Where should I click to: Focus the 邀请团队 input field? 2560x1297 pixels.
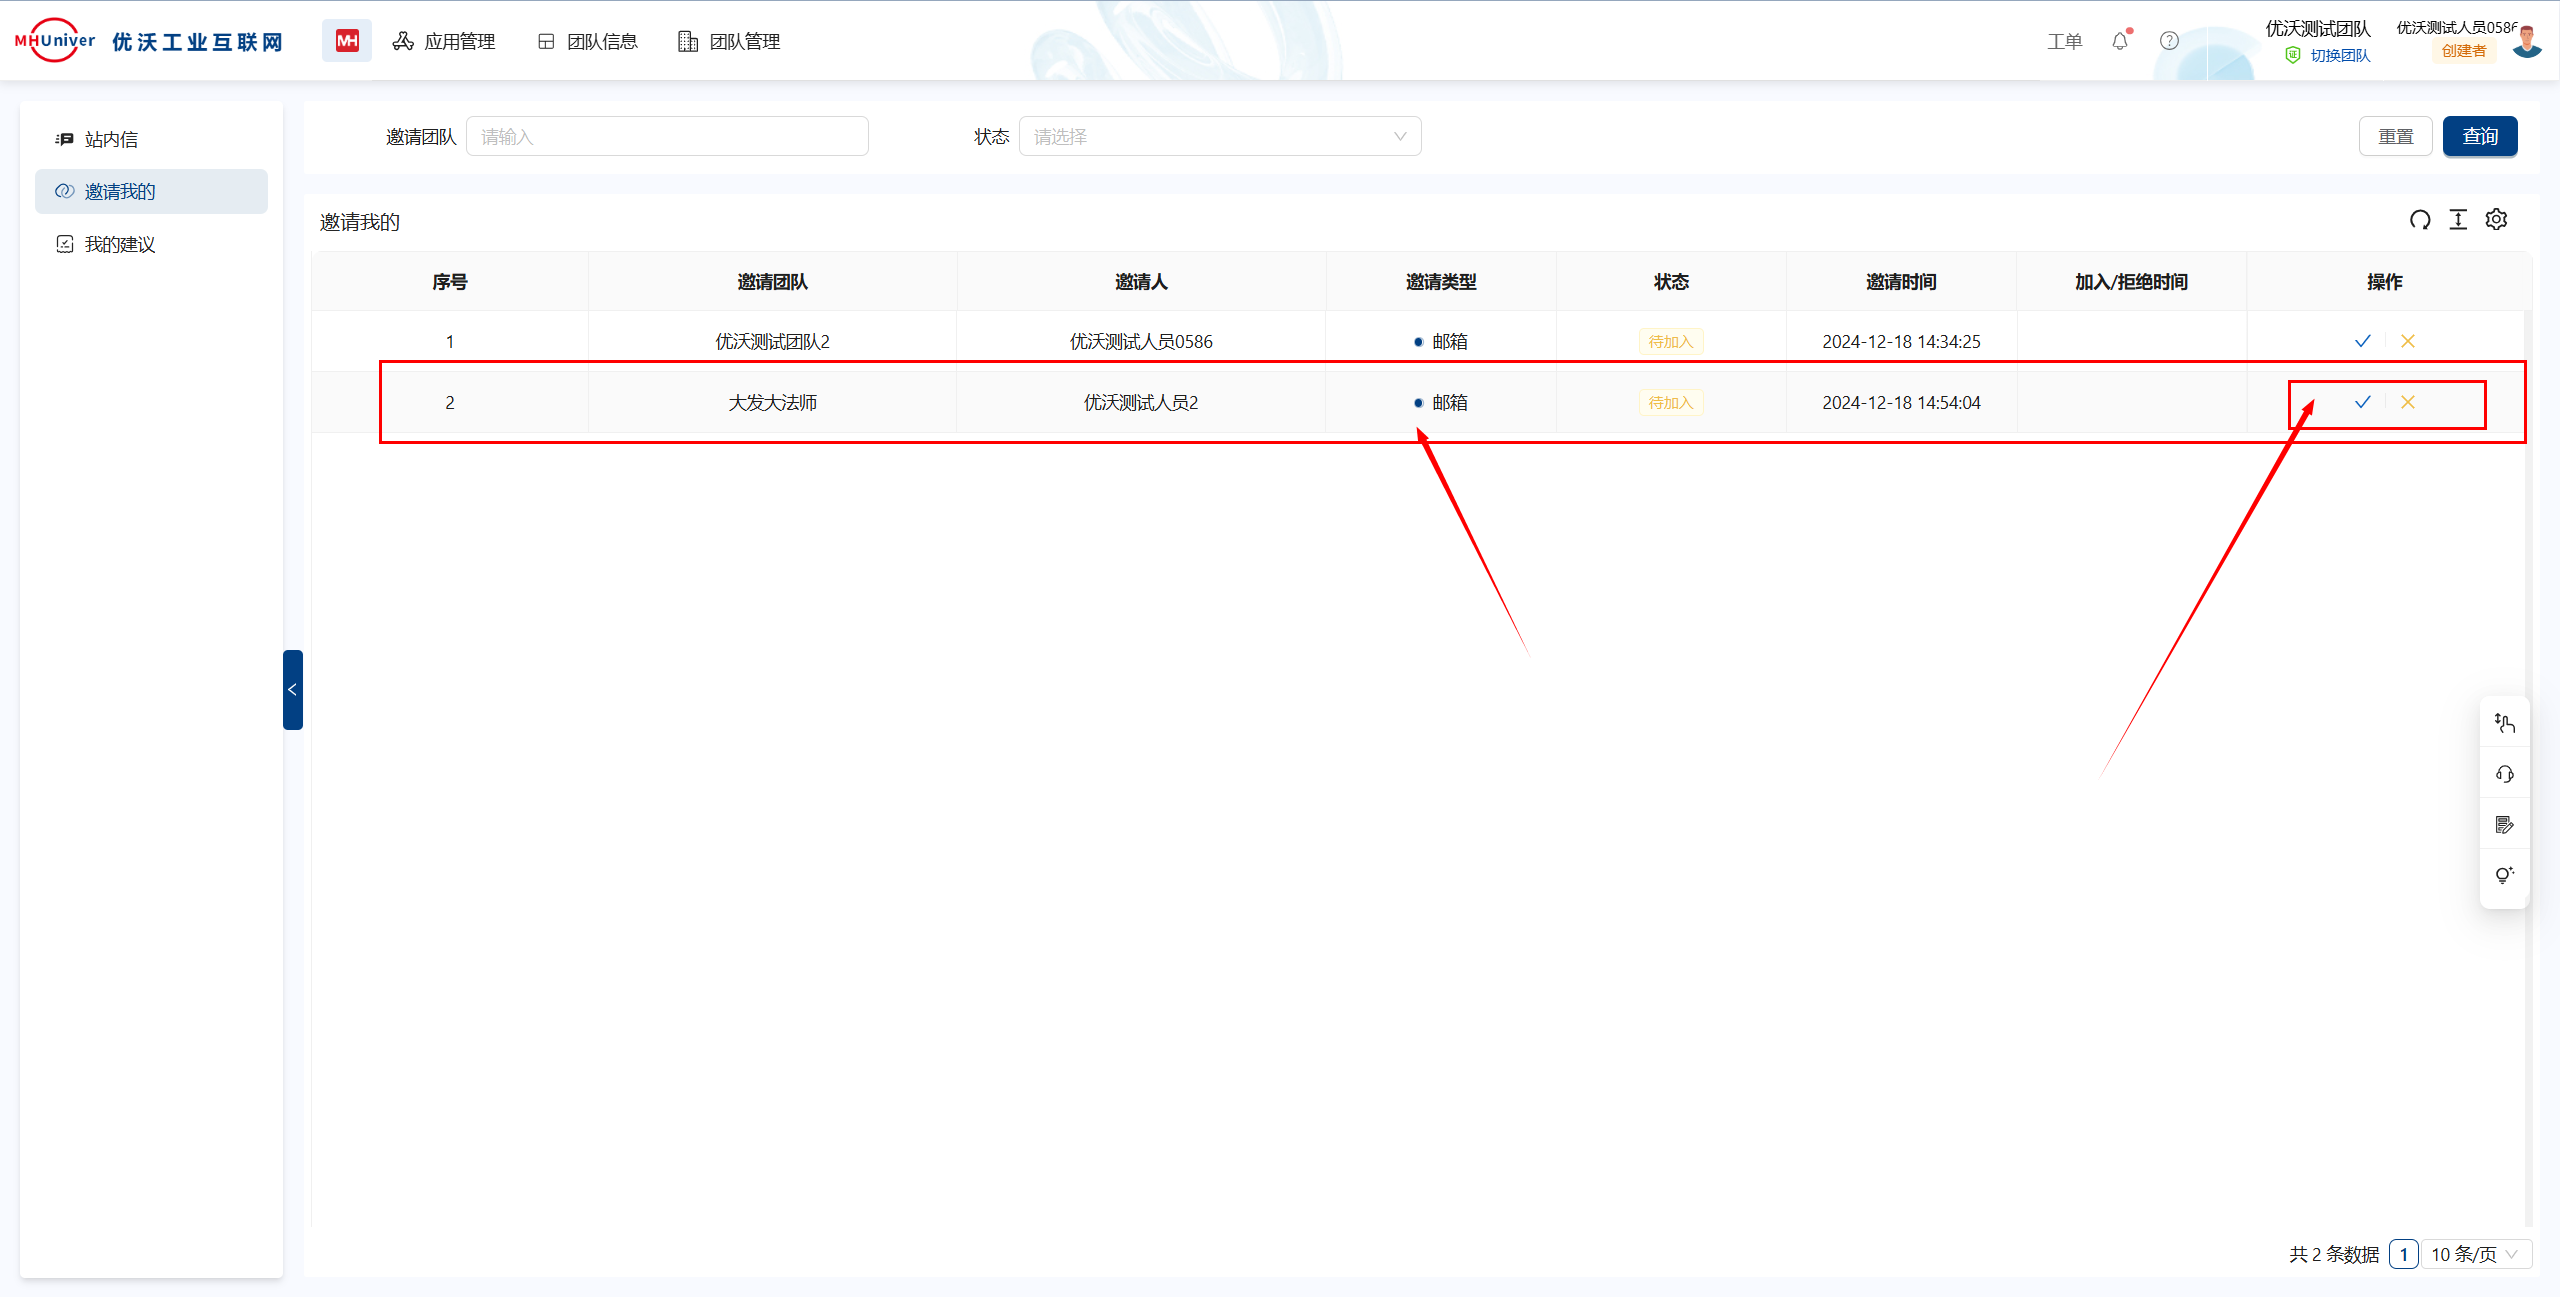click(x=667, y=137)
